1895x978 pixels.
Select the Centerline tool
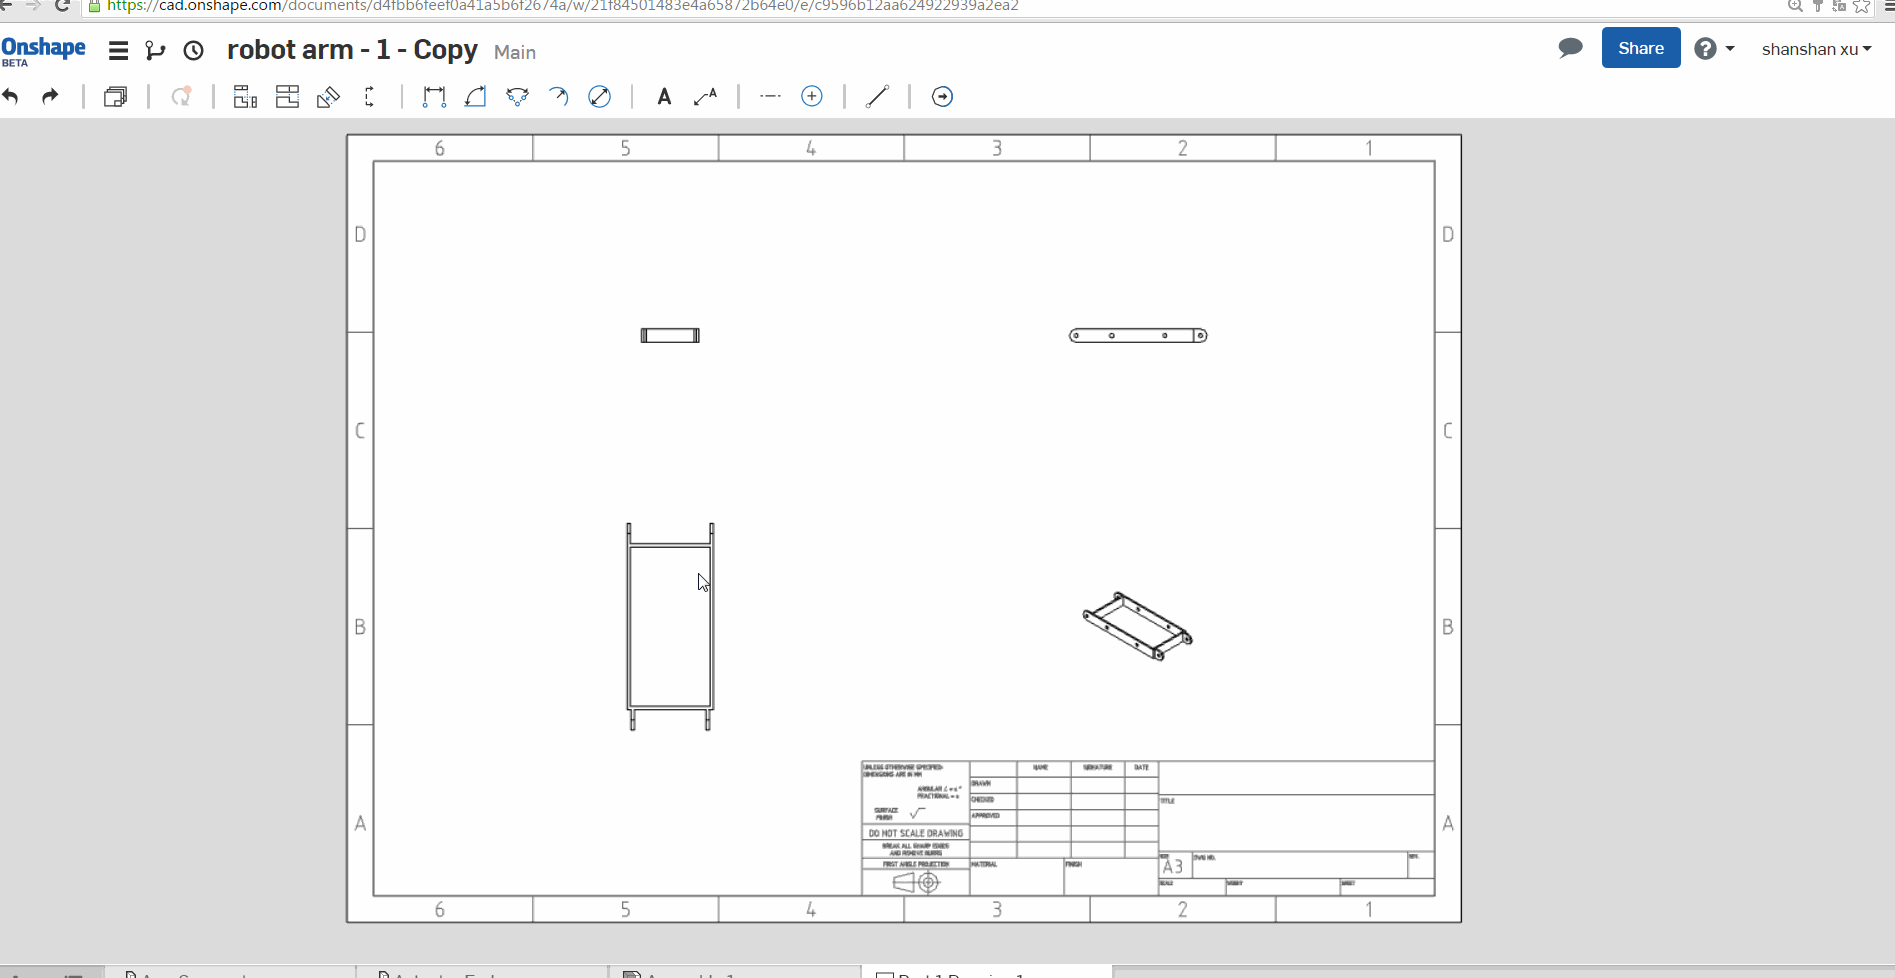tap(769, 96)
